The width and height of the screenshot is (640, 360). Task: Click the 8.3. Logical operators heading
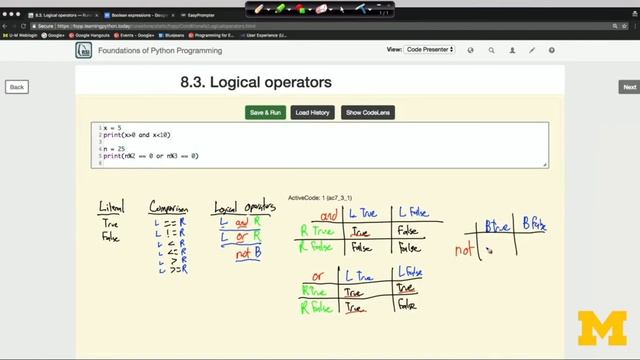[256, 82]
